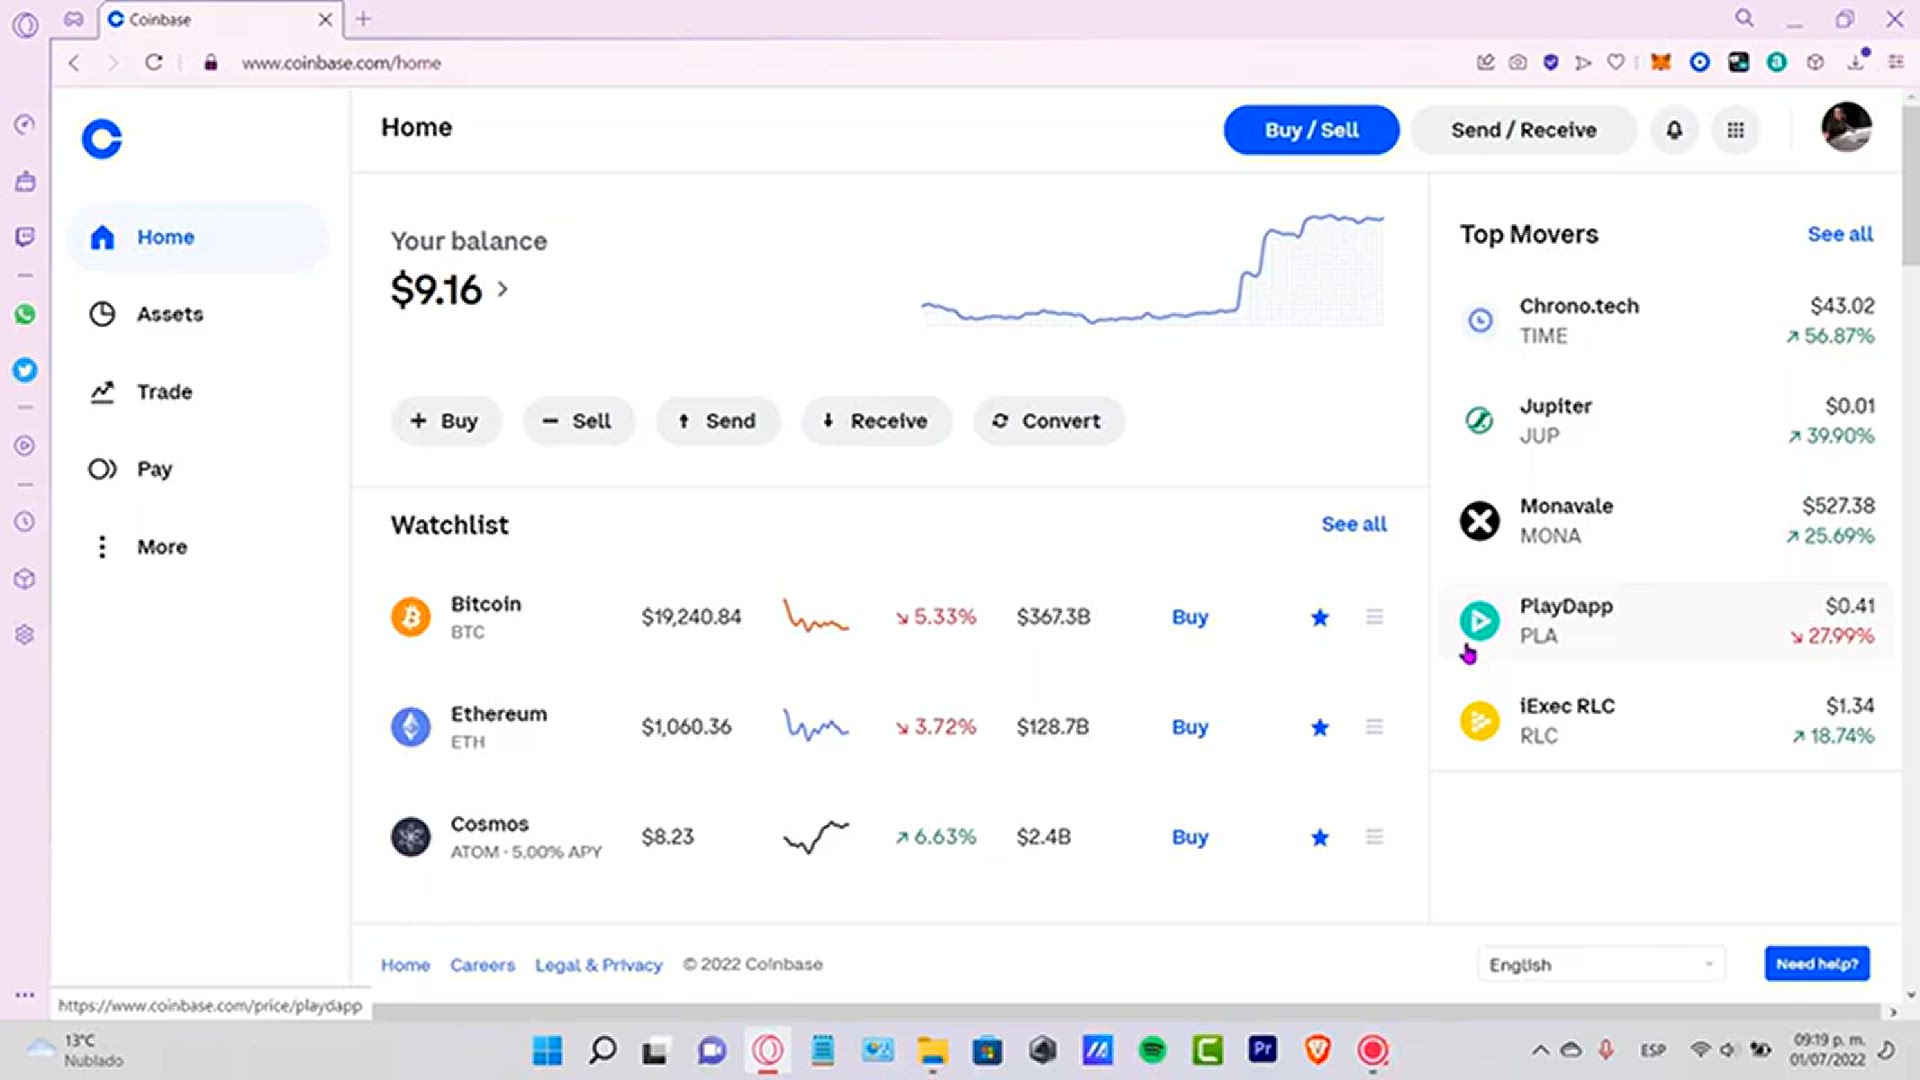Open footer Careers link
Image resolution: width=1920 pixels, height=1080 pixels.
482,965
